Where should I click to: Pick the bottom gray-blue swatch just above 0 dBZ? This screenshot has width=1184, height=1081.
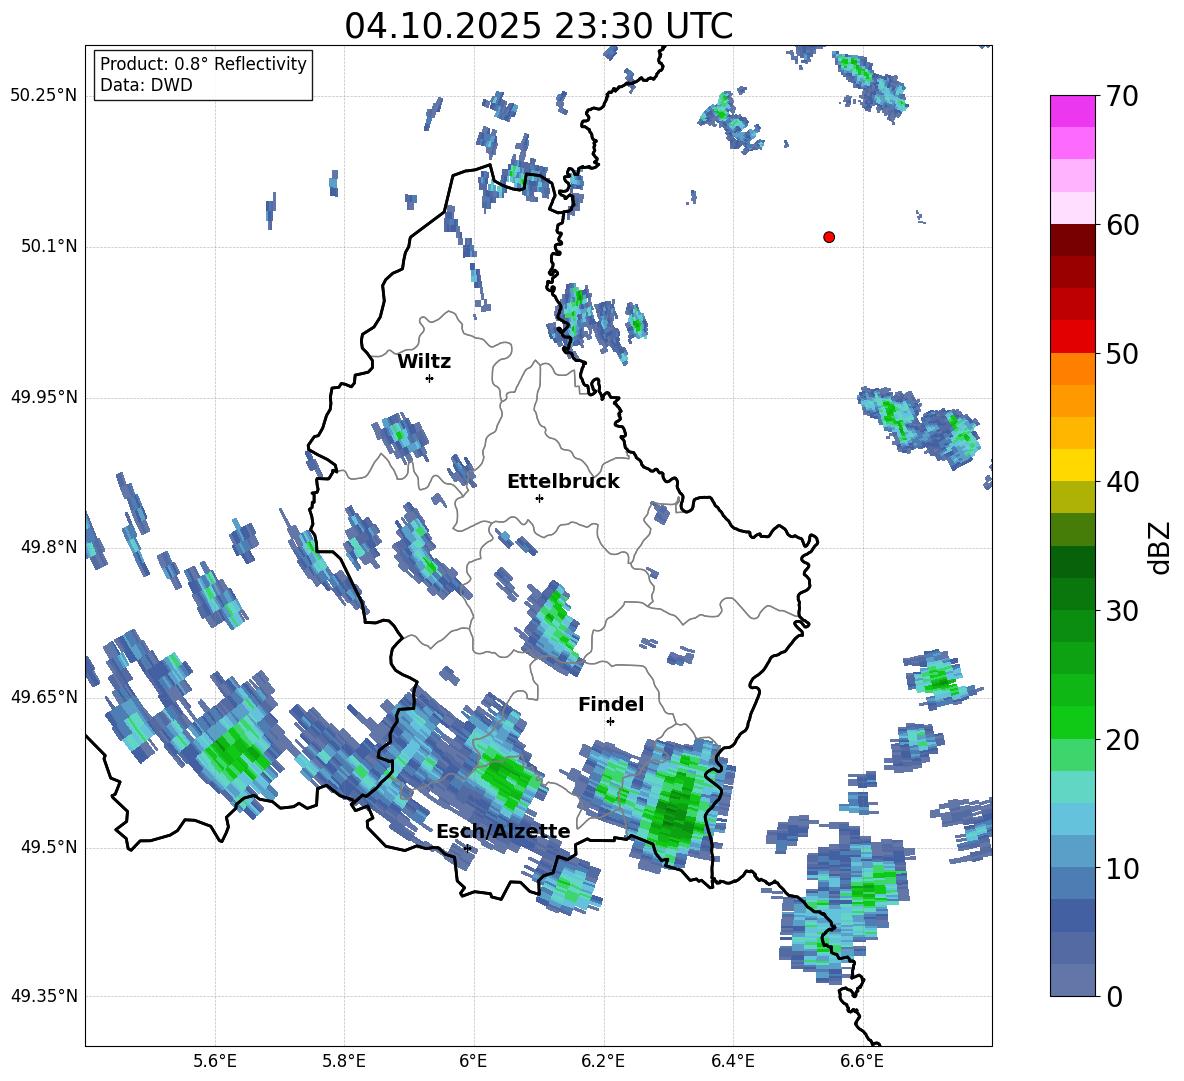[1073, 980]
